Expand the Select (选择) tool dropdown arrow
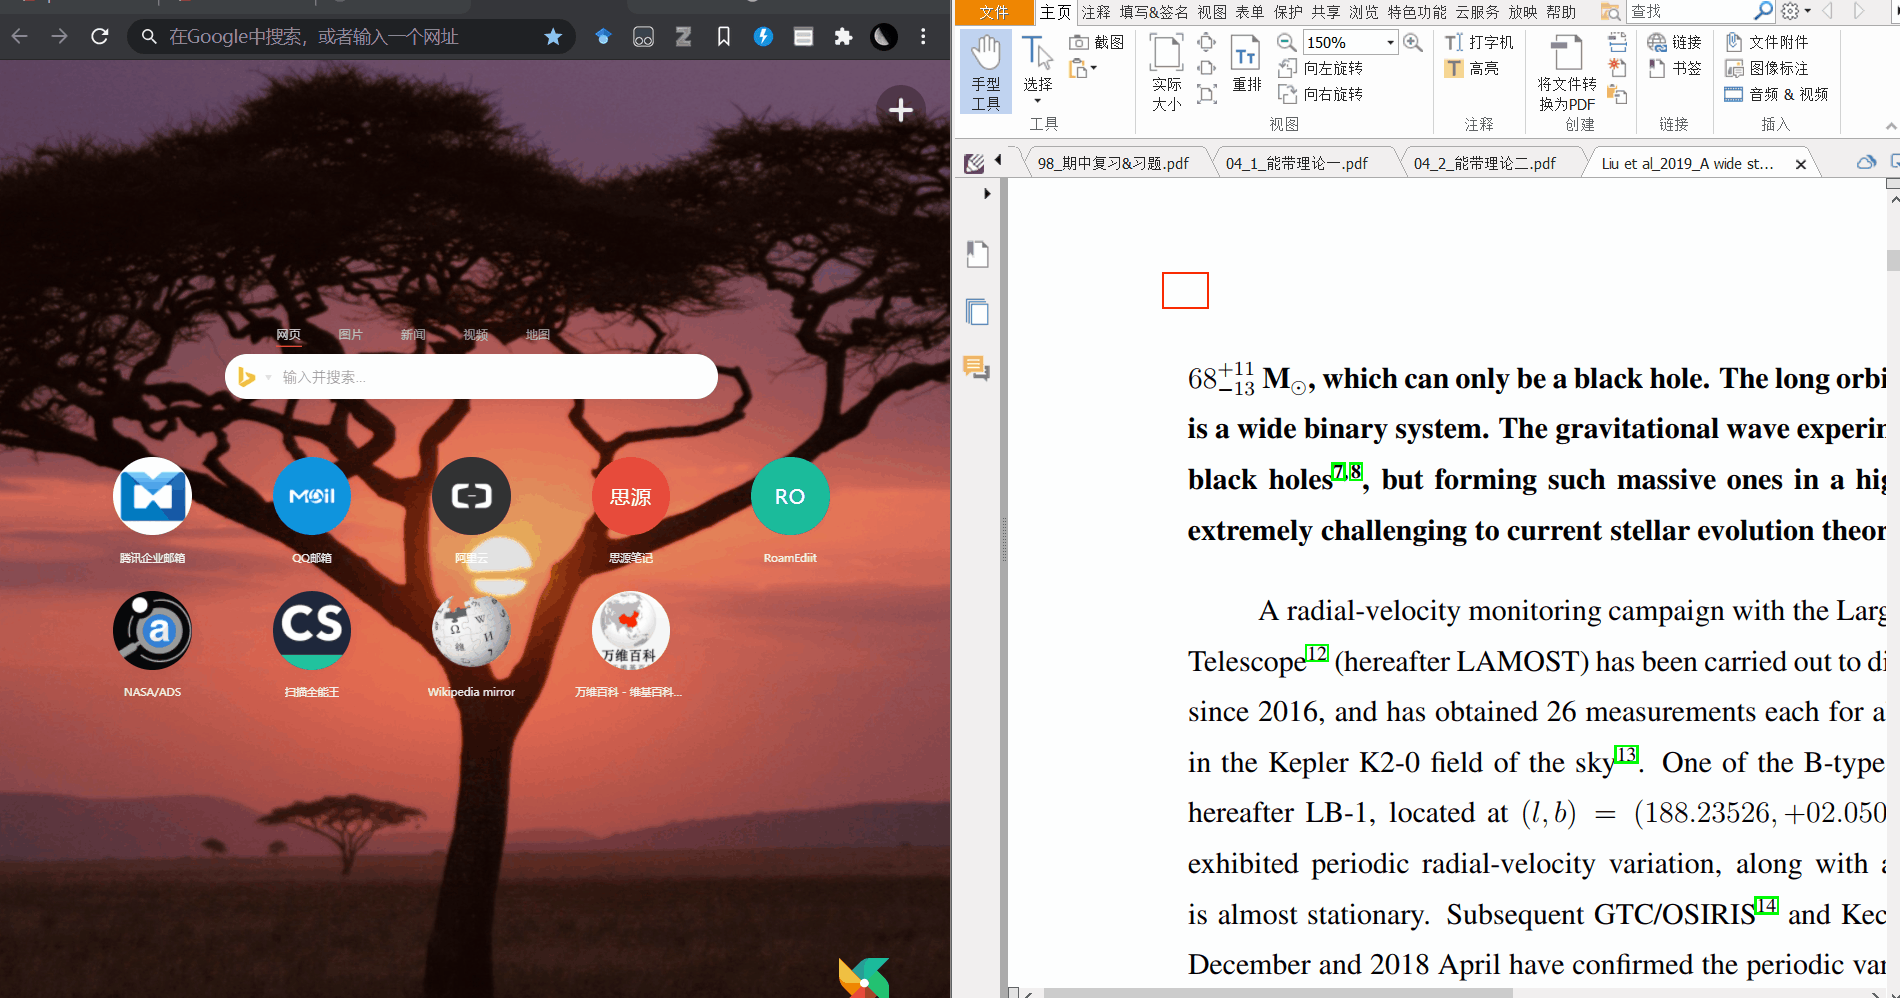 1037,101
